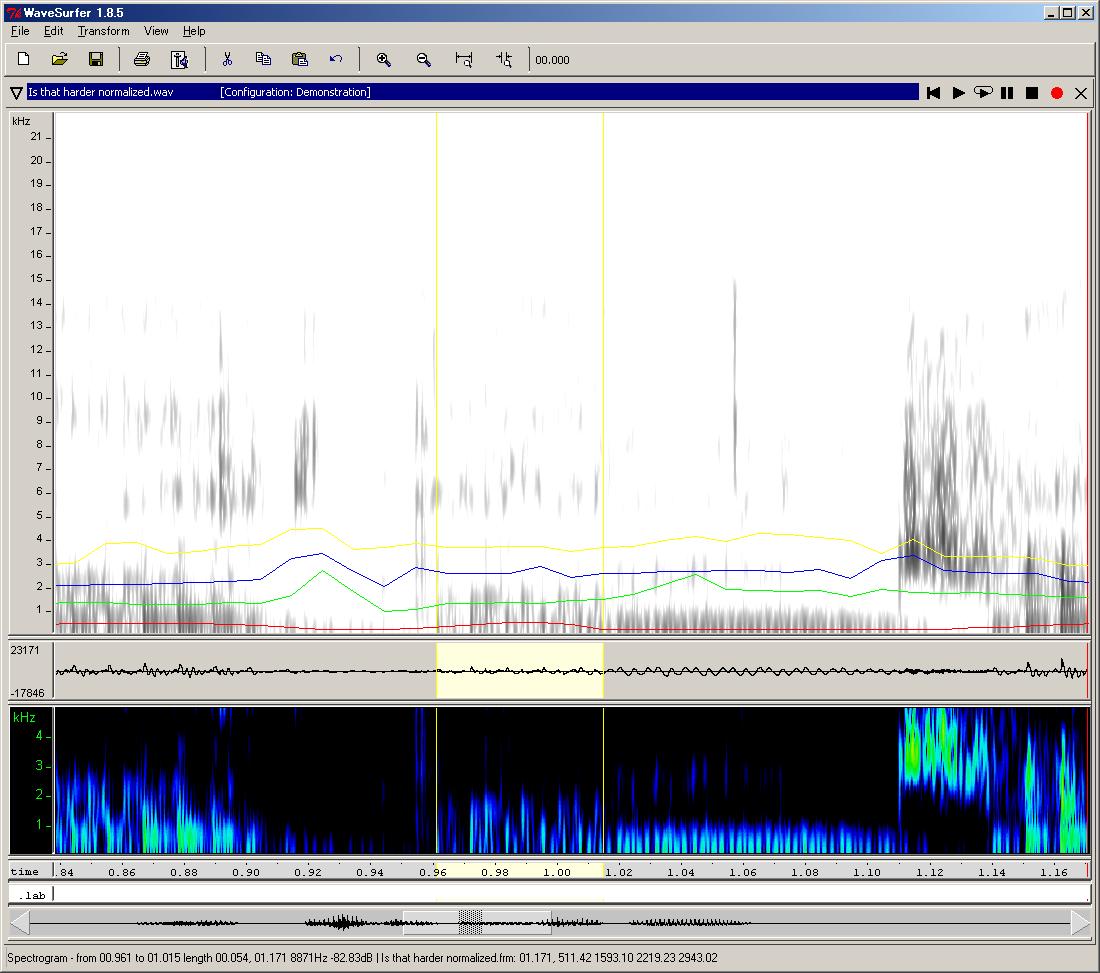The image size is (1100, 973).
Task: Start recording with the red button
Action: click(x=1057, y=93)
